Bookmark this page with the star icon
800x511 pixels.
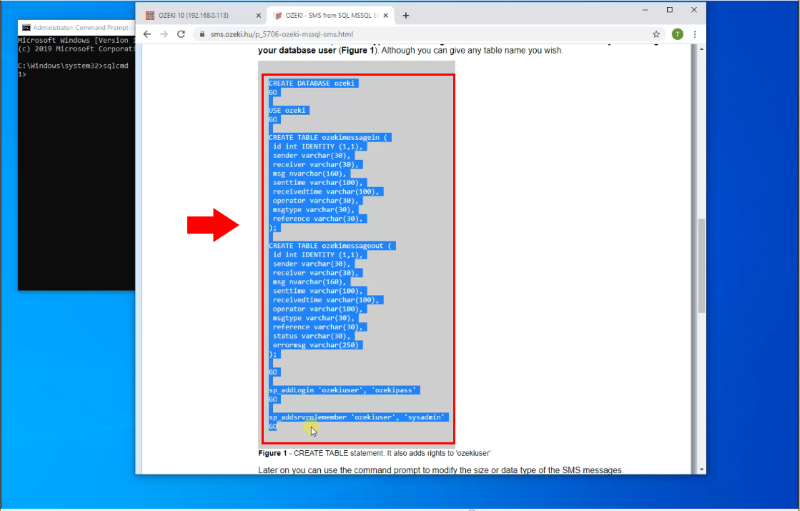(656, 34)
